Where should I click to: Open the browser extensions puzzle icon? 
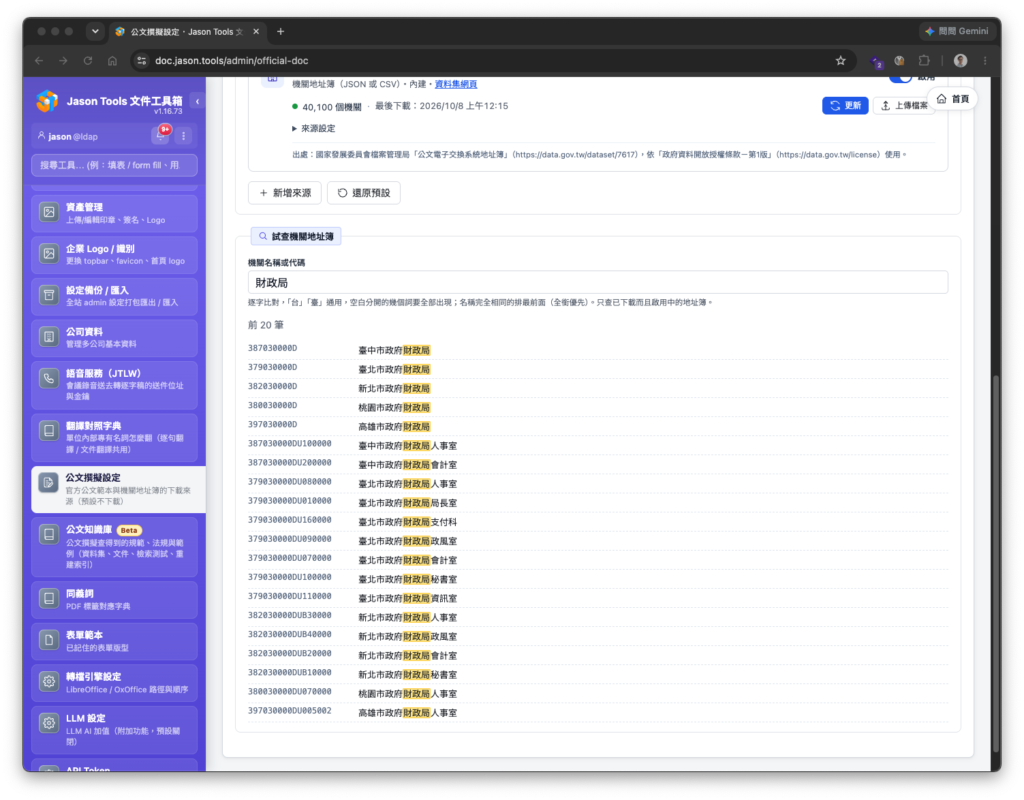[x=923, y=61]
